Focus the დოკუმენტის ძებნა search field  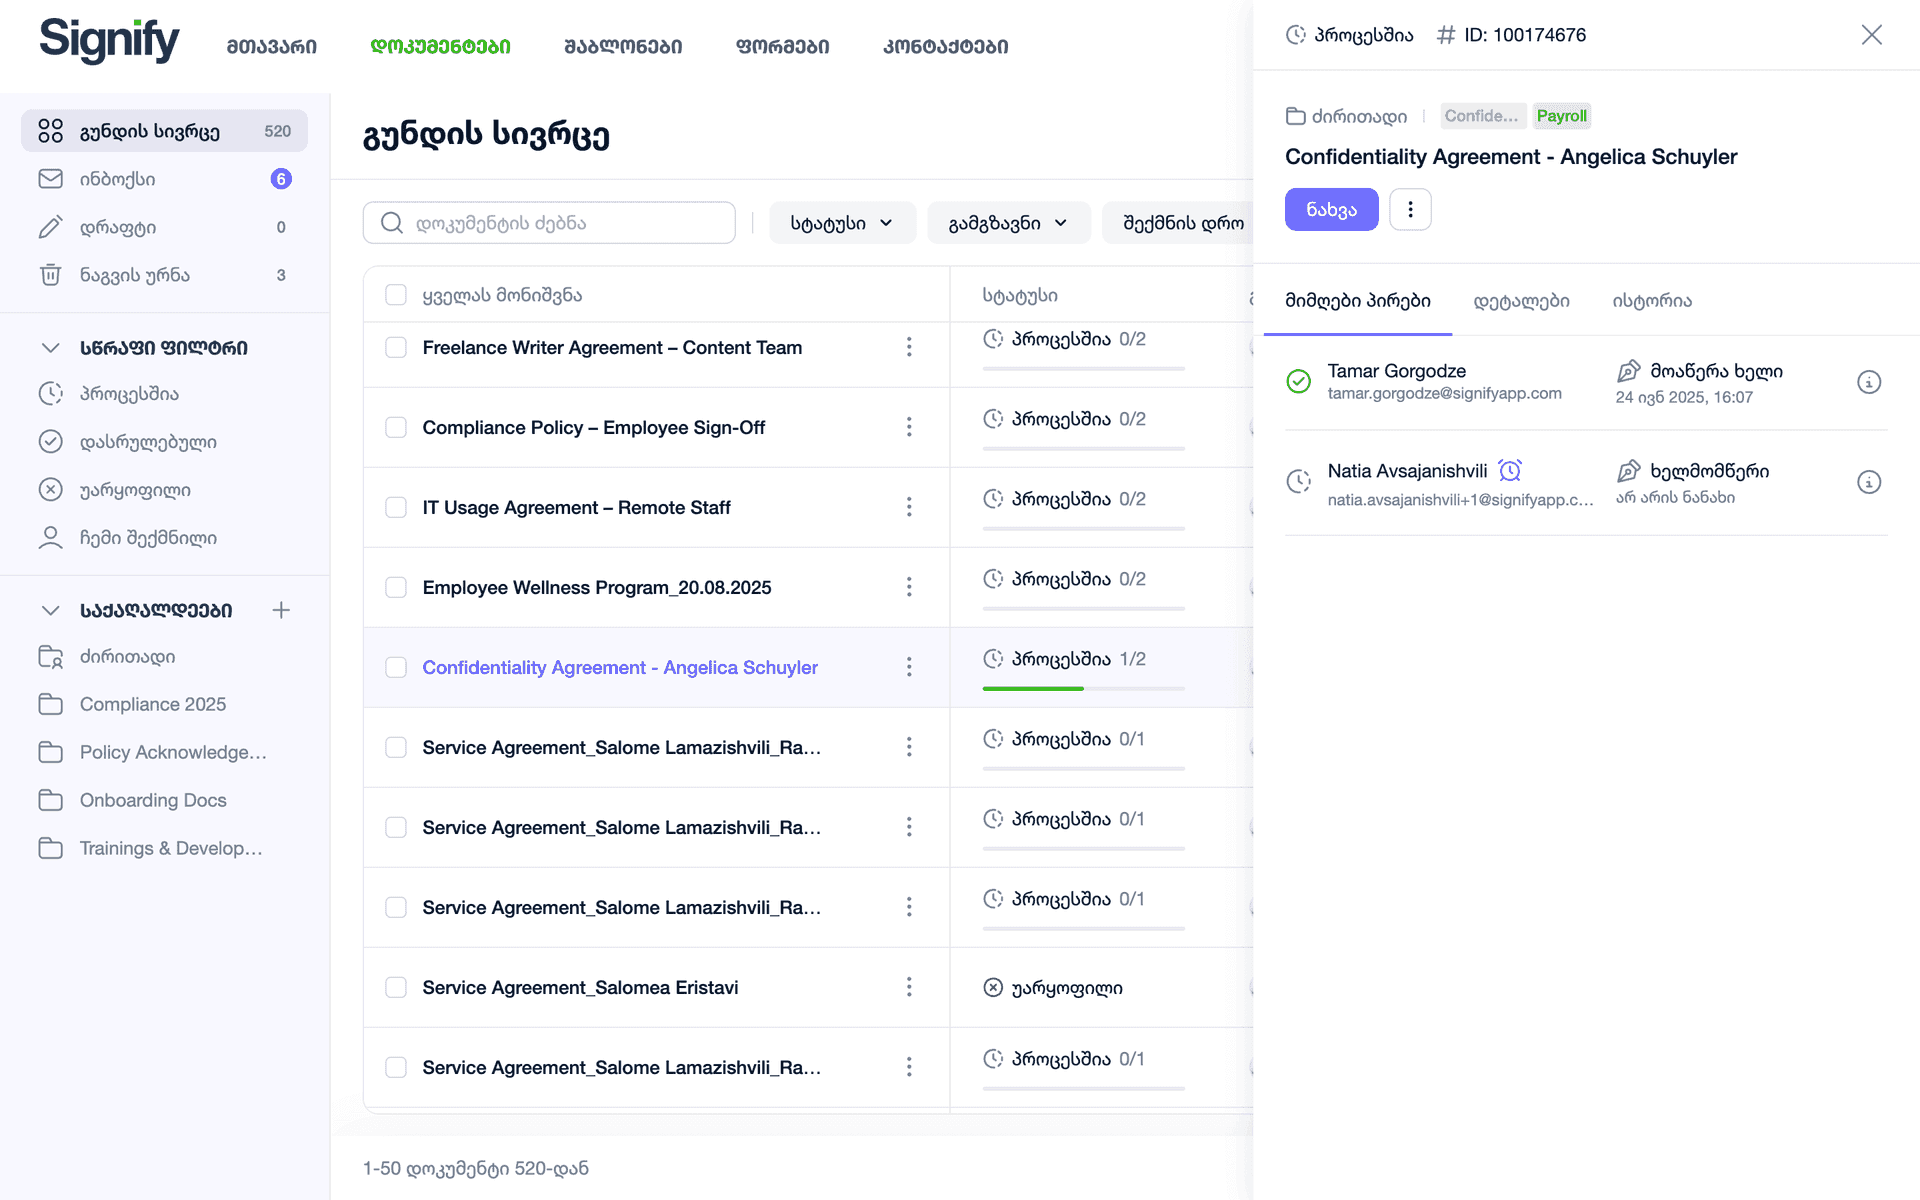[x=549, y=223]
